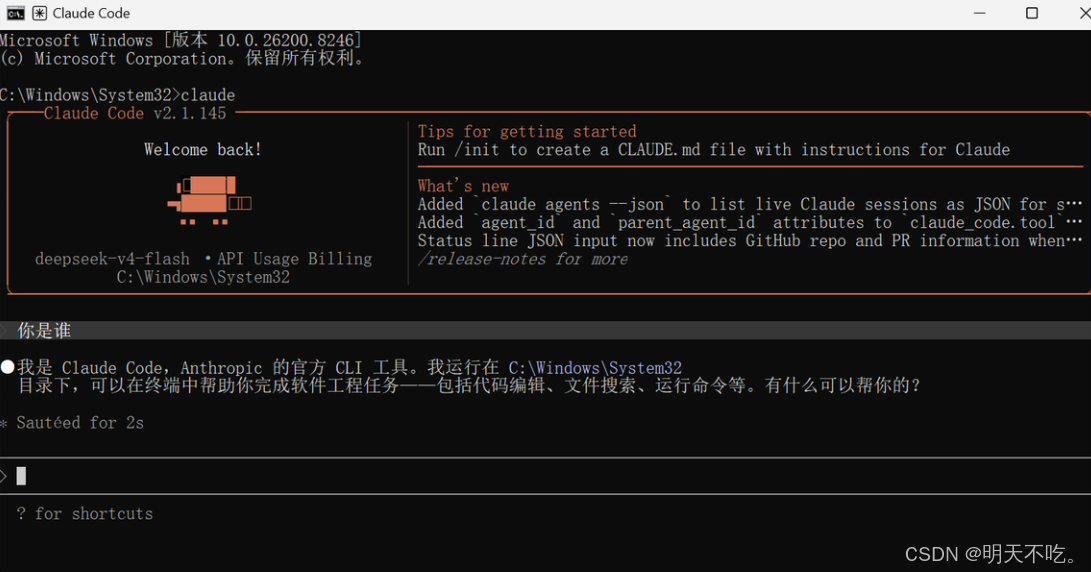The width and height of the screenshot is (1091, 572).
Task: Click the 'Claude Code v2.1.145' header text
Action: (x=135, y=113)
